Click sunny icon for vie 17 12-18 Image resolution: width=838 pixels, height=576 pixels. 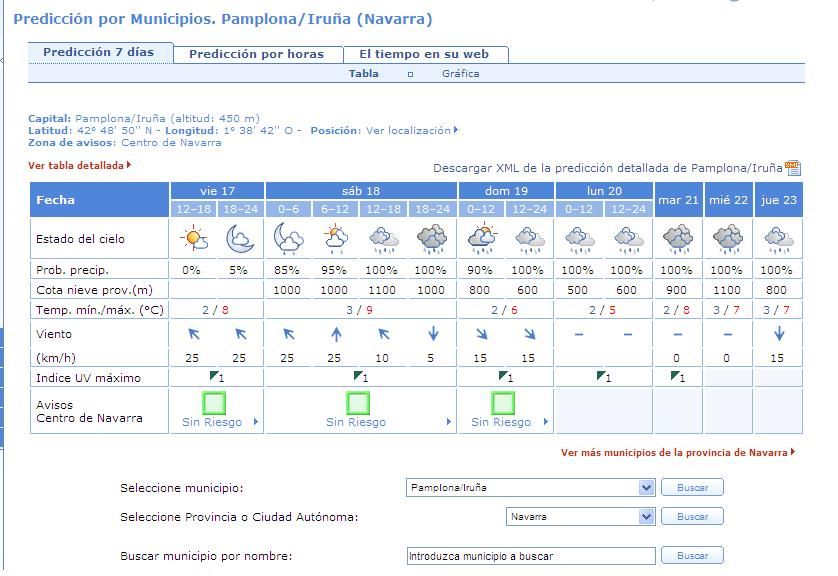point(193,238)
